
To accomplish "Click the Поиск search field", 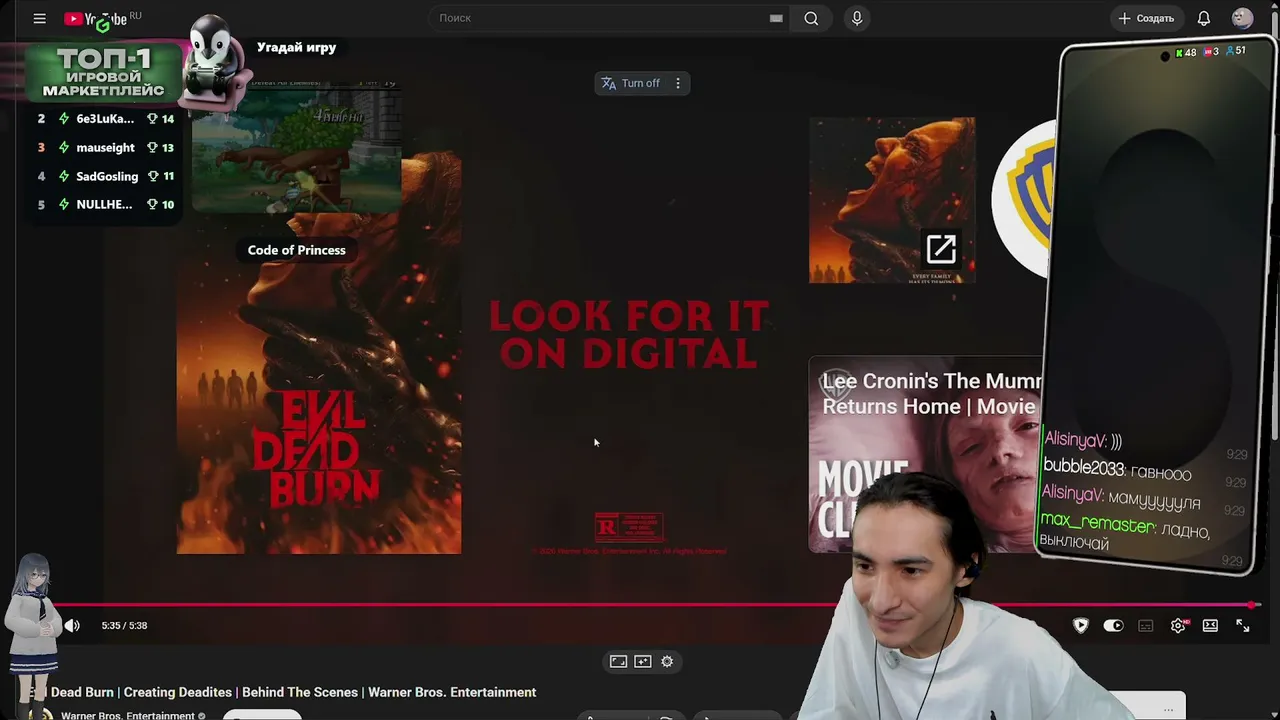I will 600,18.
